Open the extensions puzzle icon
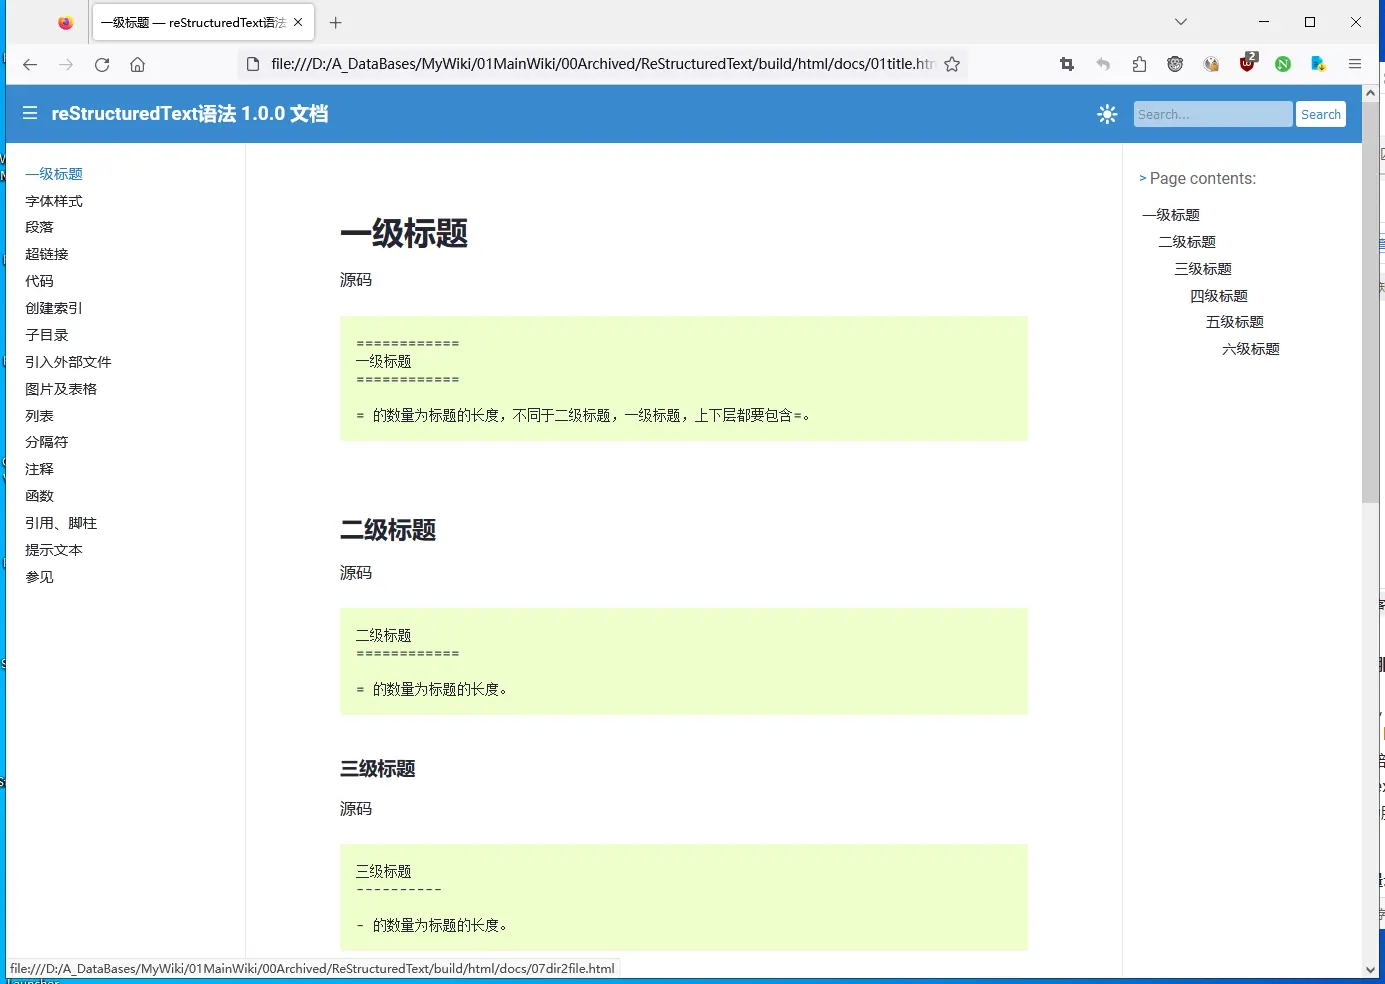 [1139, 64]
